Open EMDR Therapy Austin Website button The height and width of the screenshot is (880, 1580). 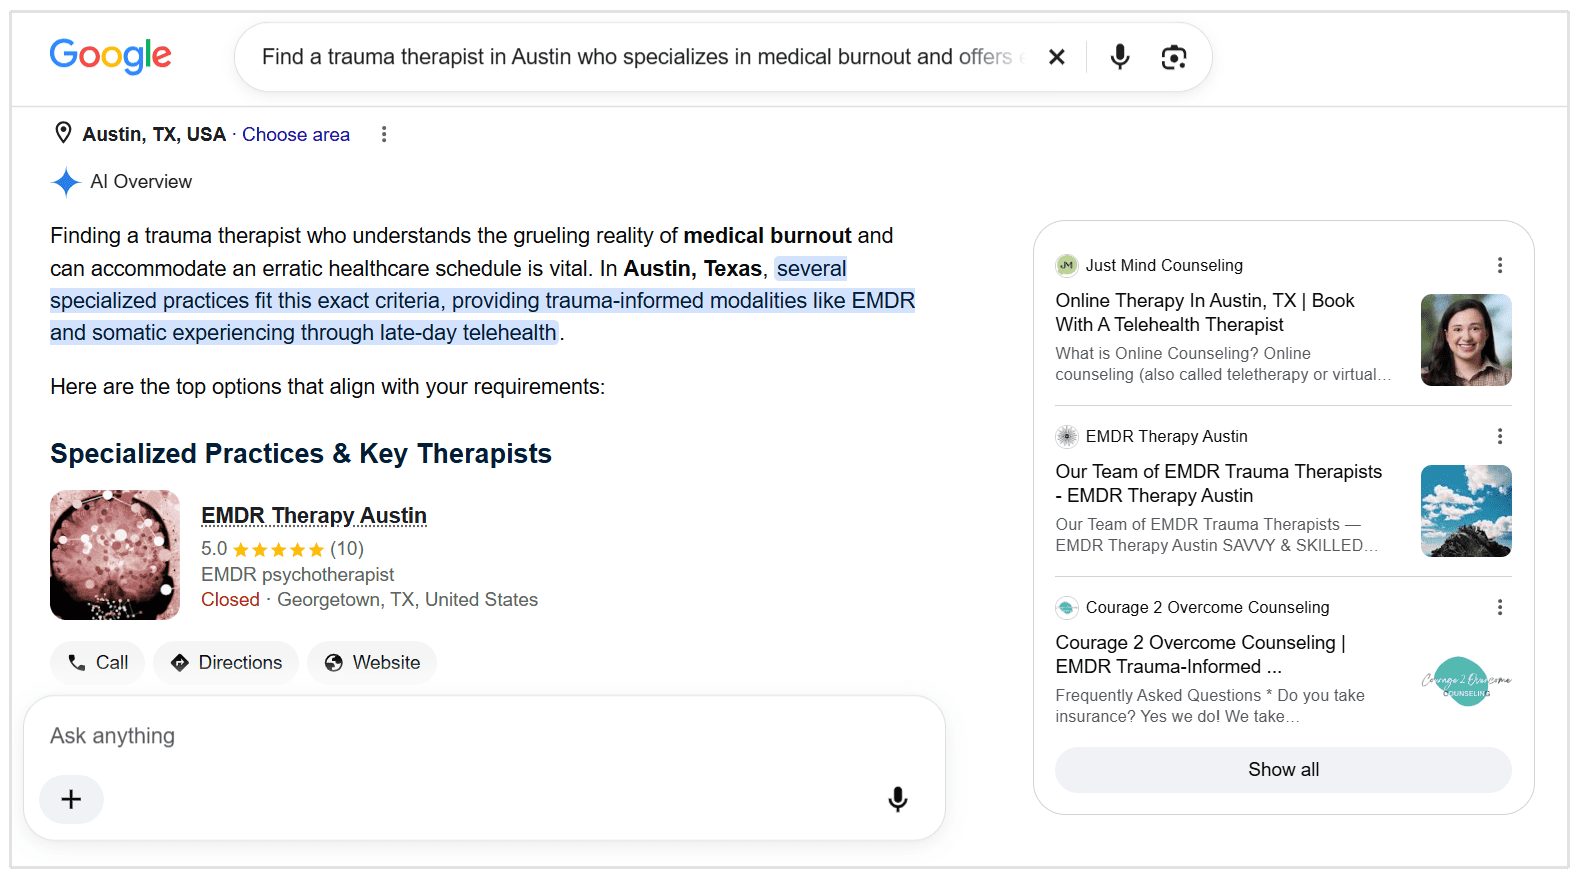372,662
